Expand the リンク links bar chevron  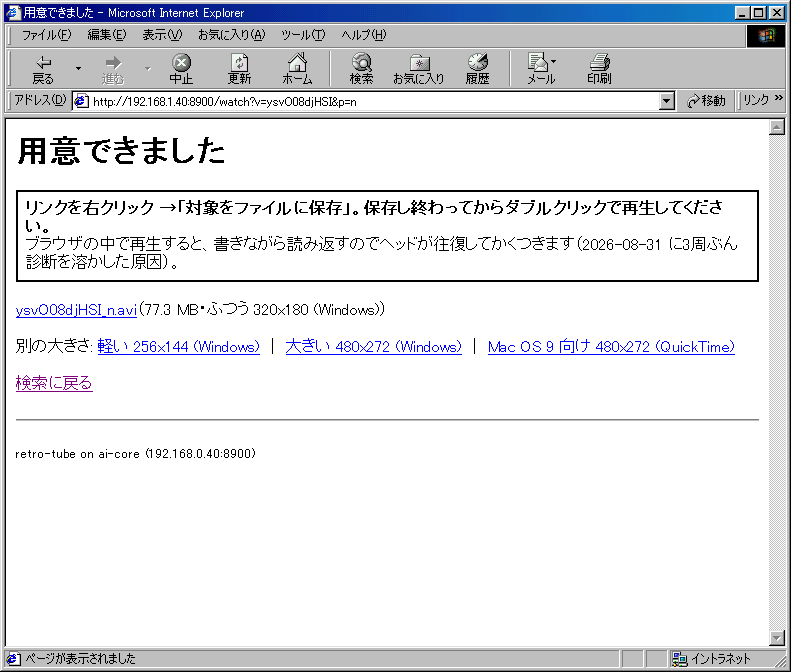pyautogui.click(x=778, y=98)
